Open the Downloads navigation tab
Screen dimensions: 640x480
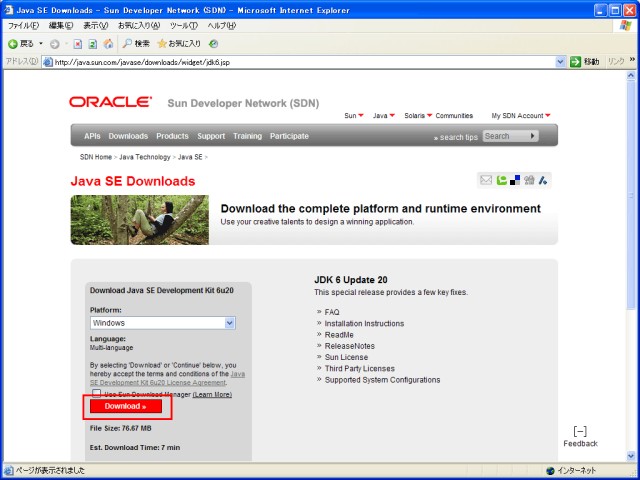pyautogui.click(x=128, y=136)
